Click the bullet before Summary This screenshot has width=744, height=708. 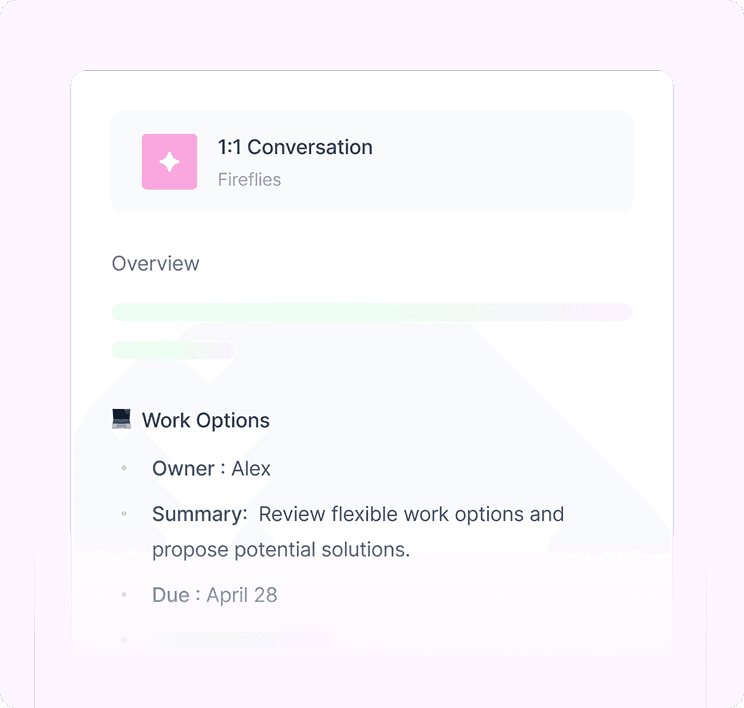tap(124, 513)
